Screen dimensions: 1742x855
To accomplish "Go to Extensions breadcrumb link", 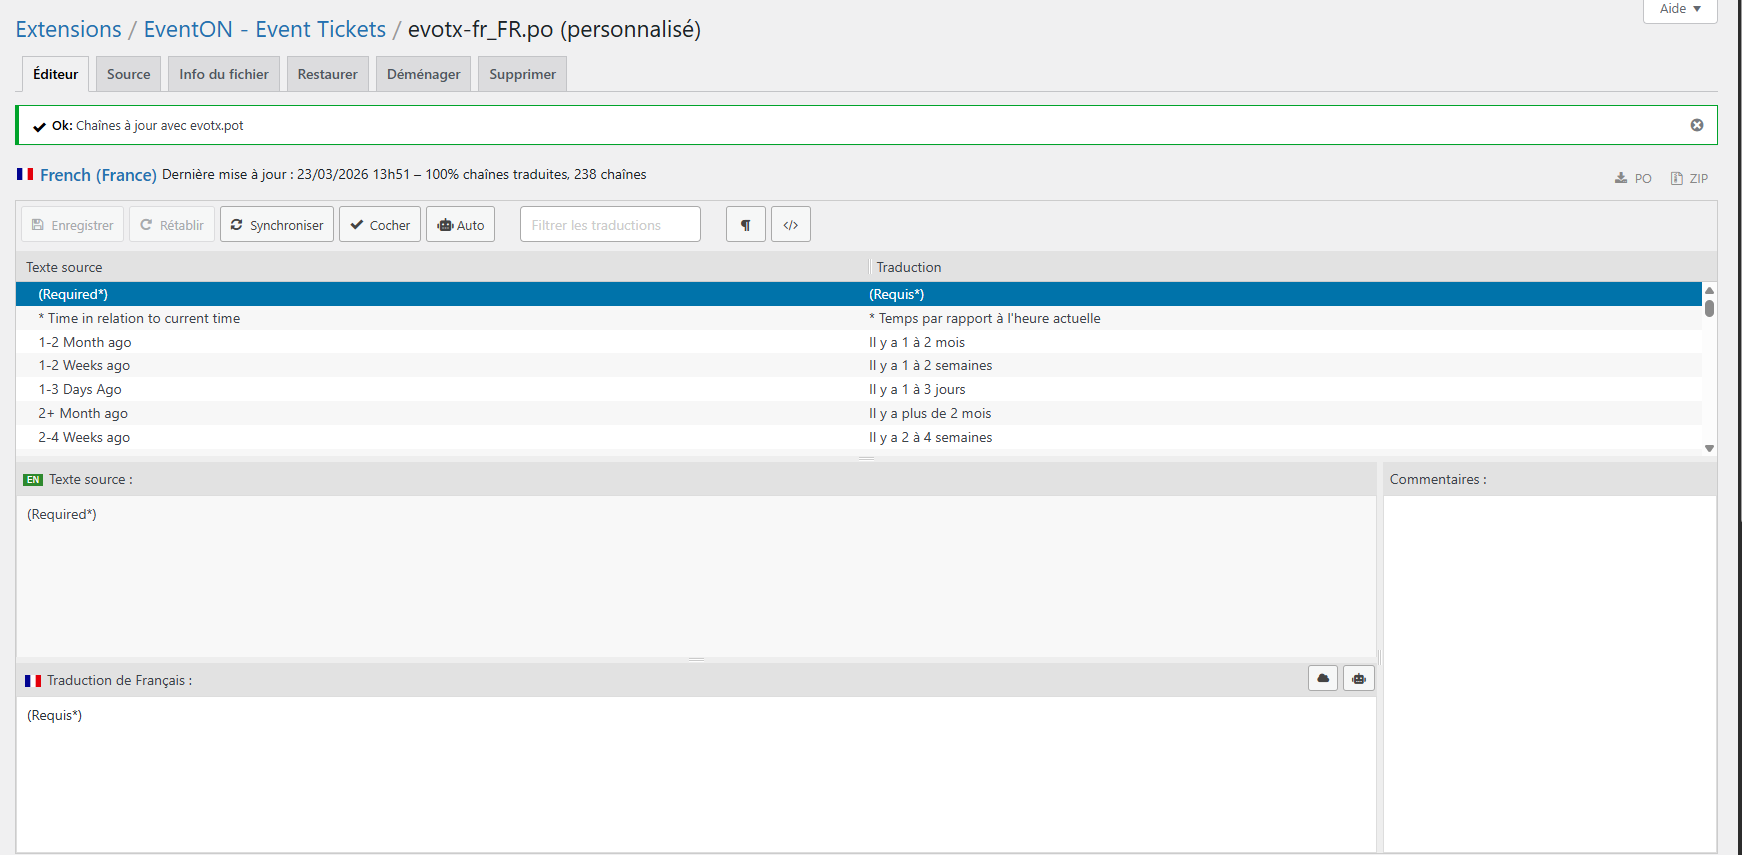I will (68, 30).
